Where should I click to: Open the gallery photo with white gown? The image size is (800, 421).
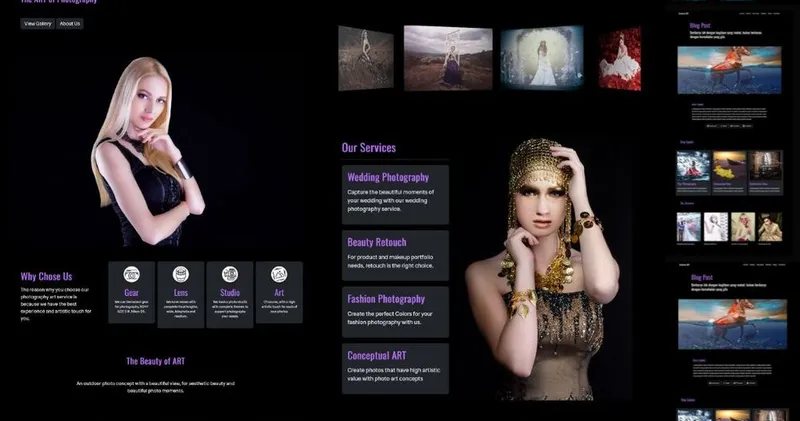[x=541, y=57]
